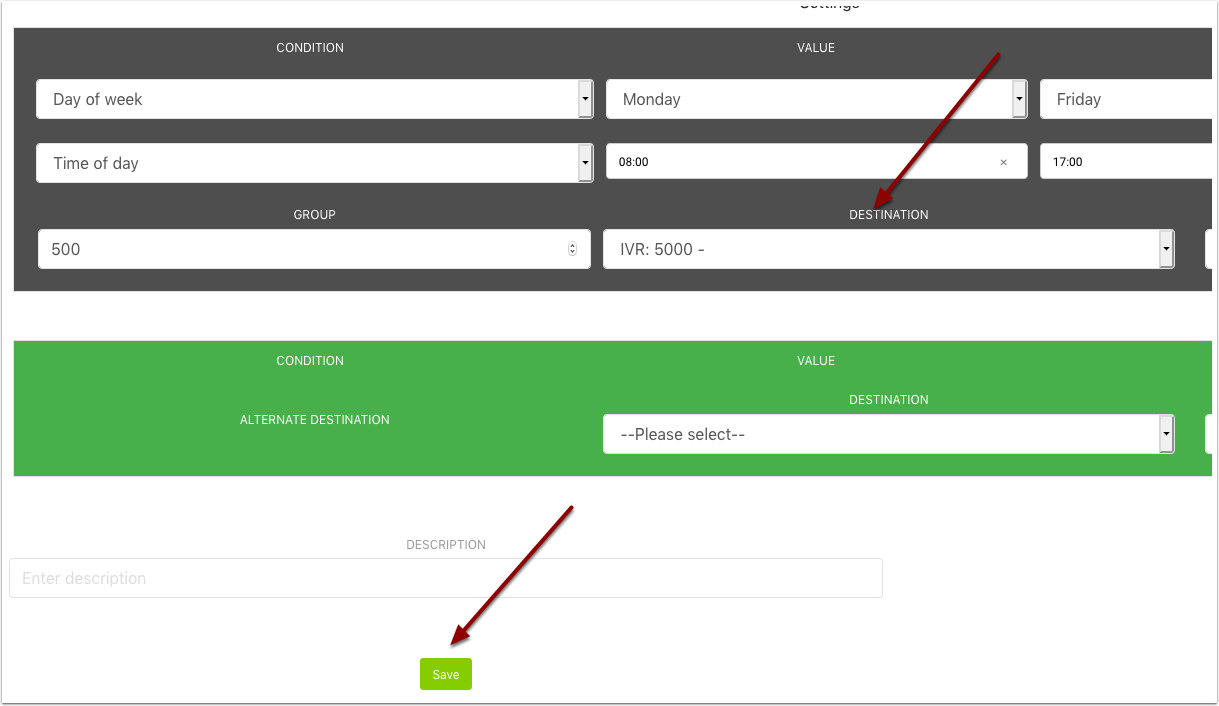Click the ALTERNATE DESTINATION label

point(314,420)
